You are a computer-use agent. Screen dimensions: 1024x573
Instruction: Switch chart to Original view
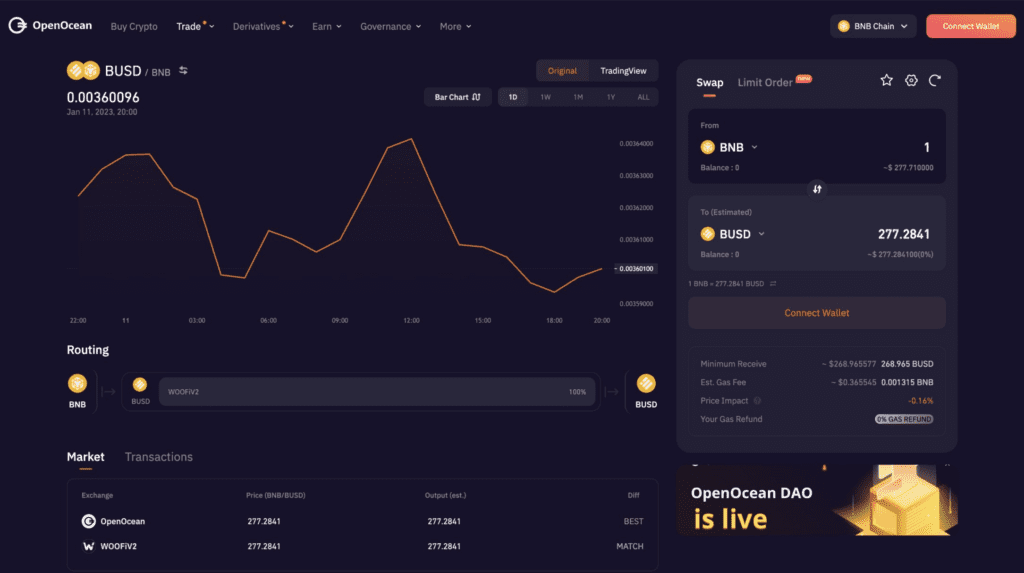click(562, 71)
